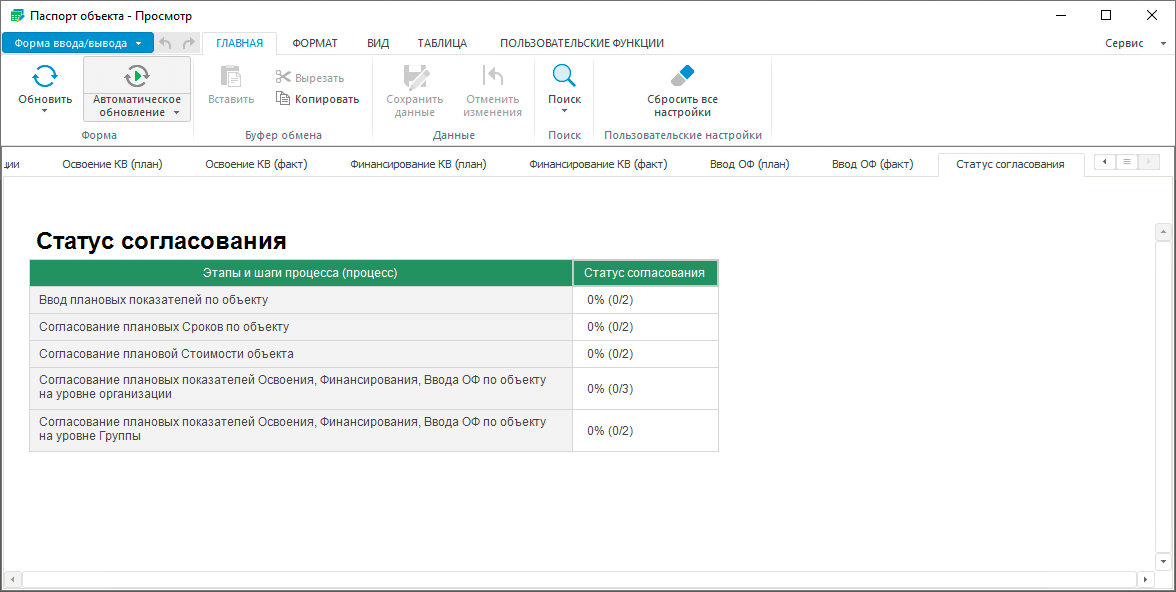Image resolution: width=1176 pixels, height=592 pixels.
Task: Open the ТАБЛИЦА ribbon tab
Action: click(x=442, y=43)
